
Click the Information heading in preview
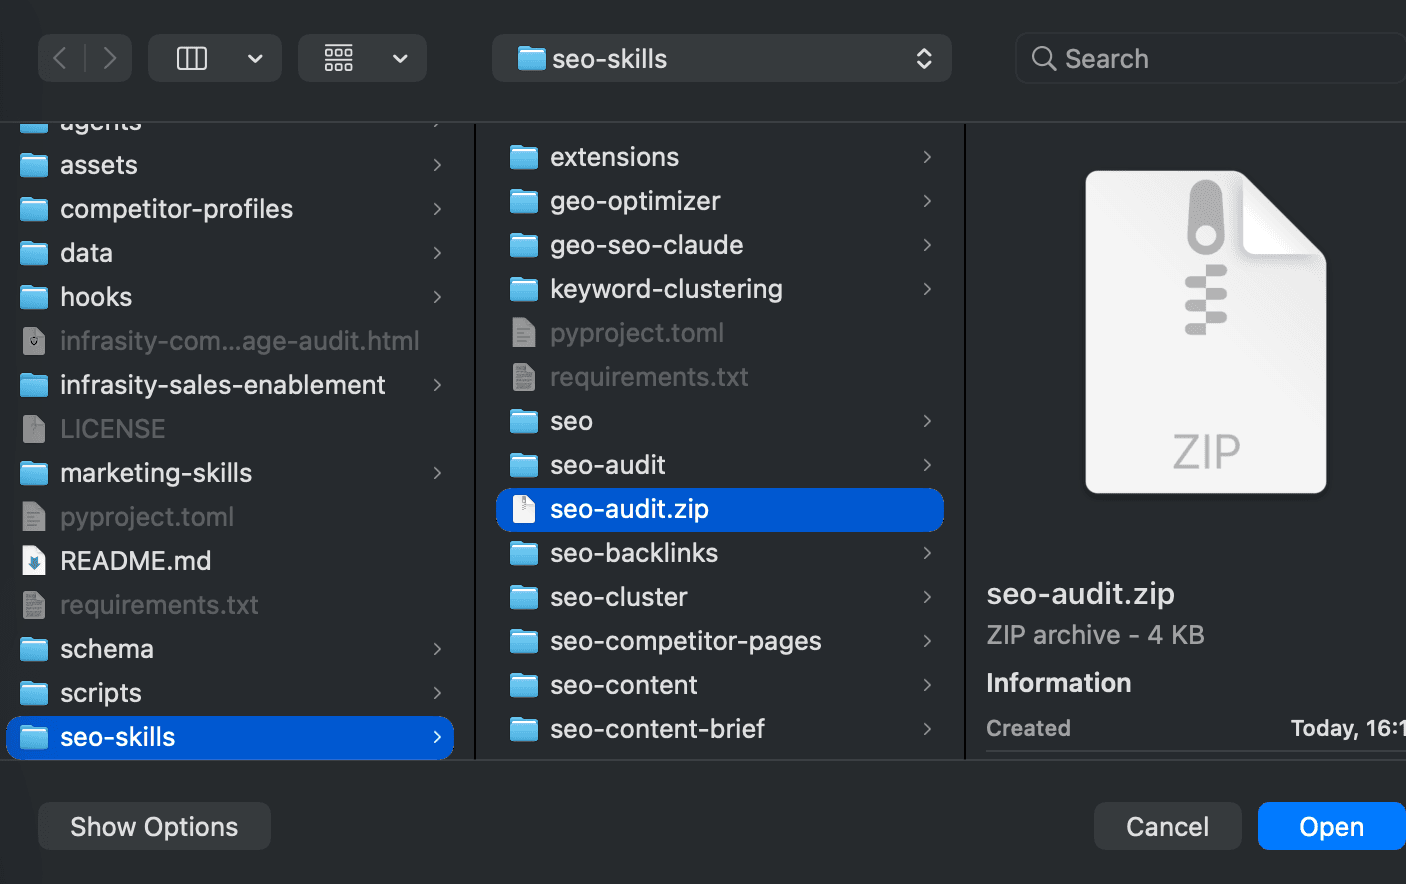tap(1059, 683)
